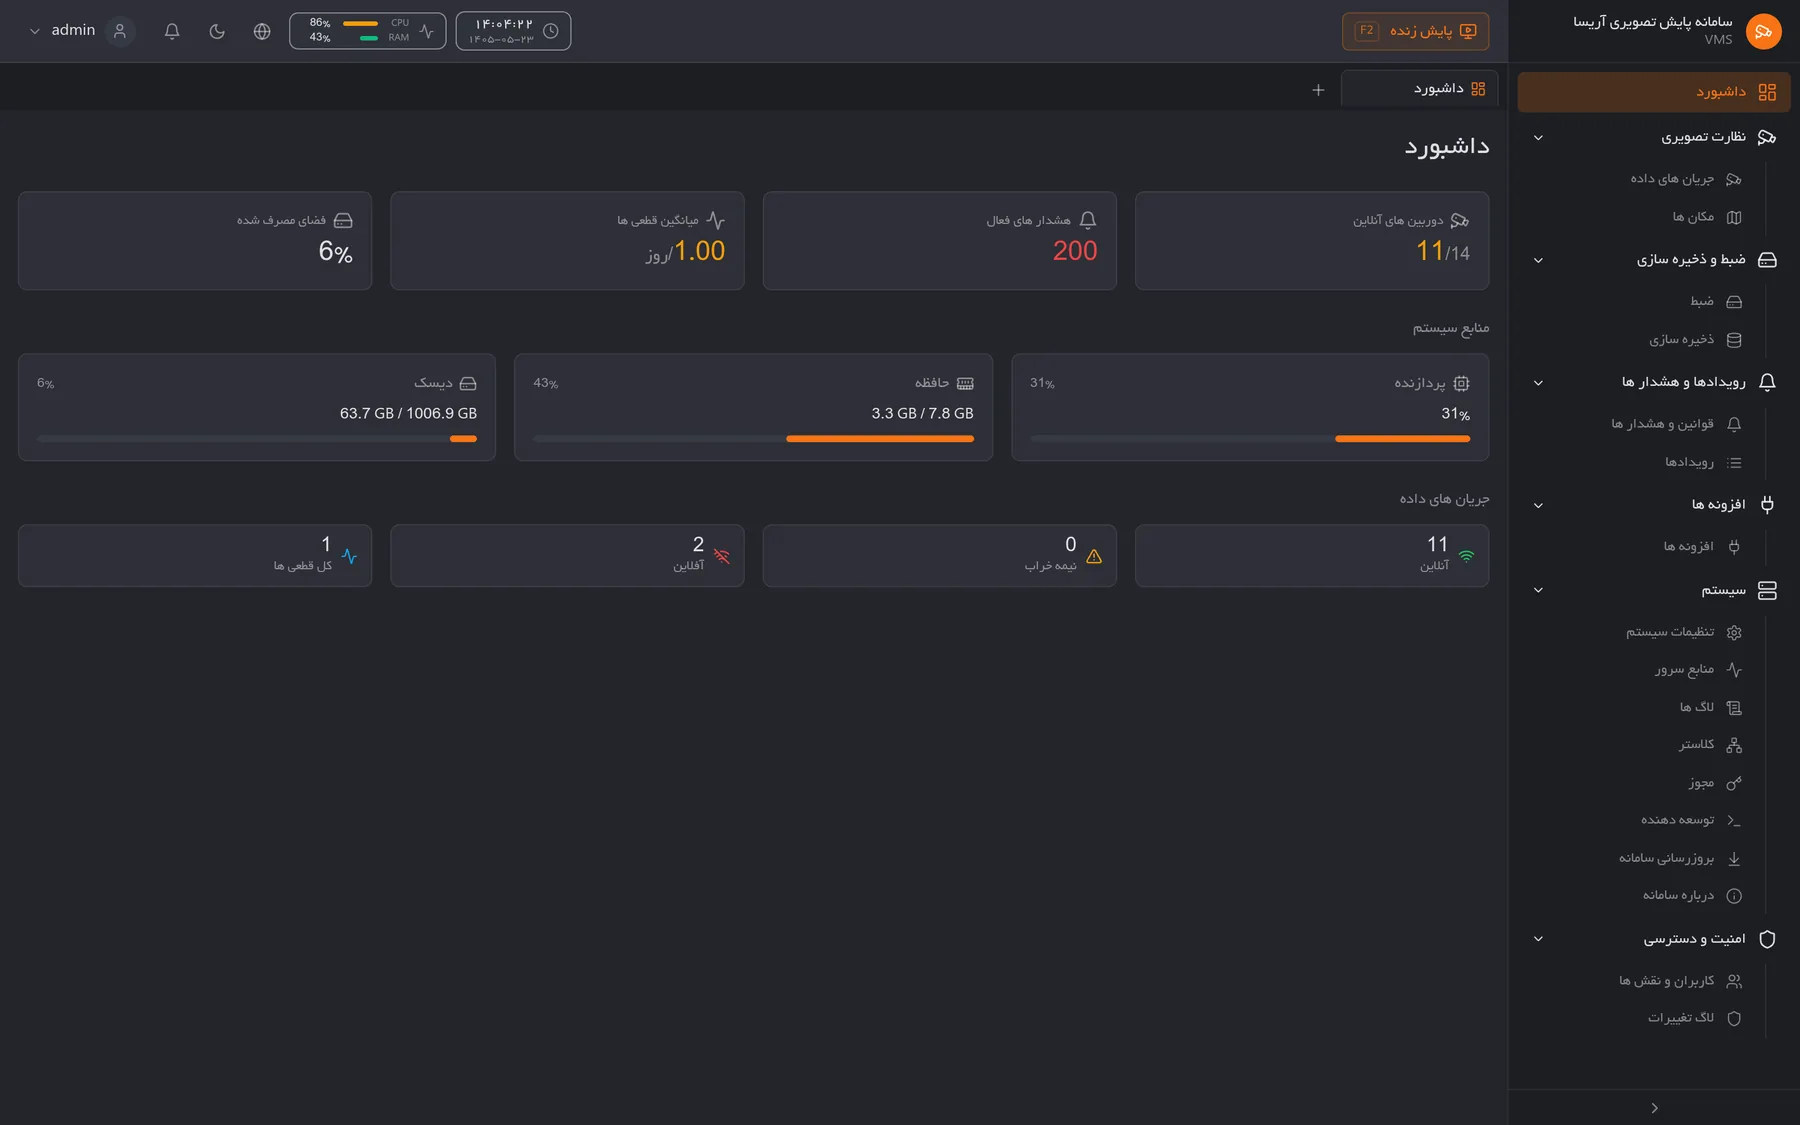Open live view button پایش زنده
The image size is (1800, 1125).
click(x=1415, y=31)
